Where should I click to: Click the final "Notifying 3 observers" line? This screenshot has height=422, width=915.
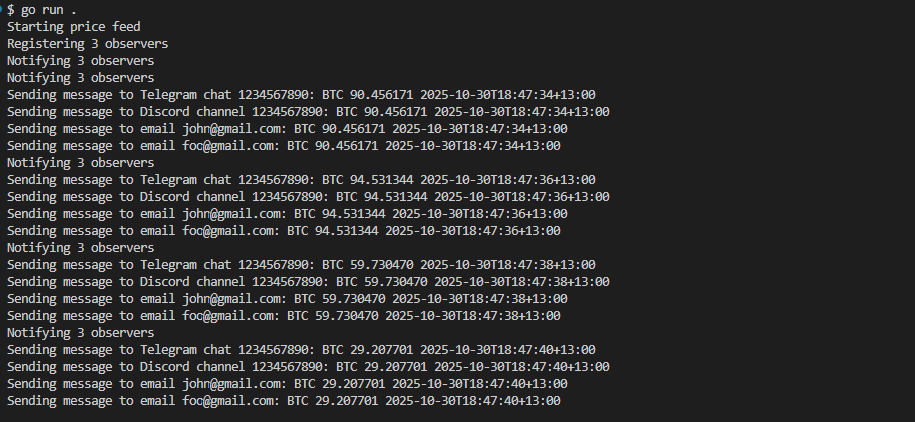pyautogui.click(x=80, y=332)
